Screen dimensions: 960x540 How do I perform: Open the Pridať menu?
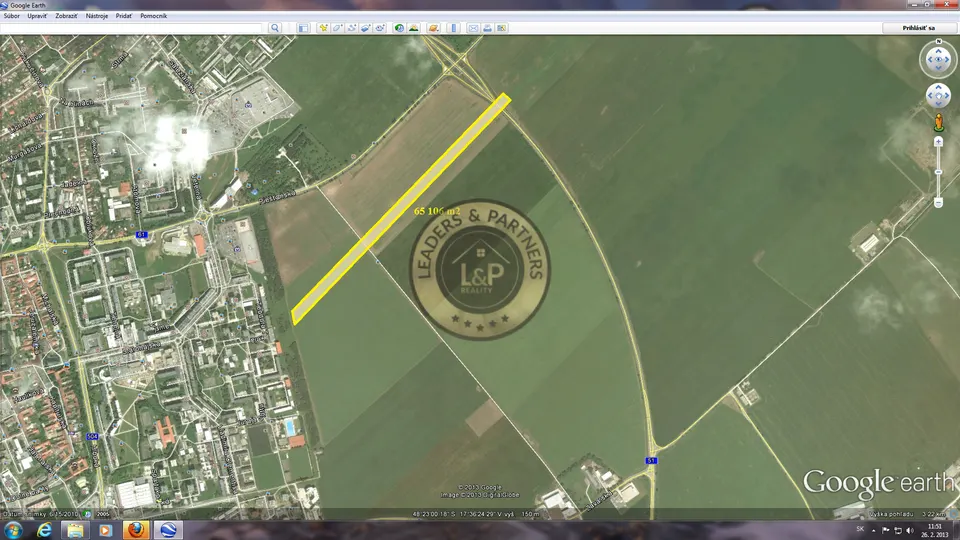[124, 16]
